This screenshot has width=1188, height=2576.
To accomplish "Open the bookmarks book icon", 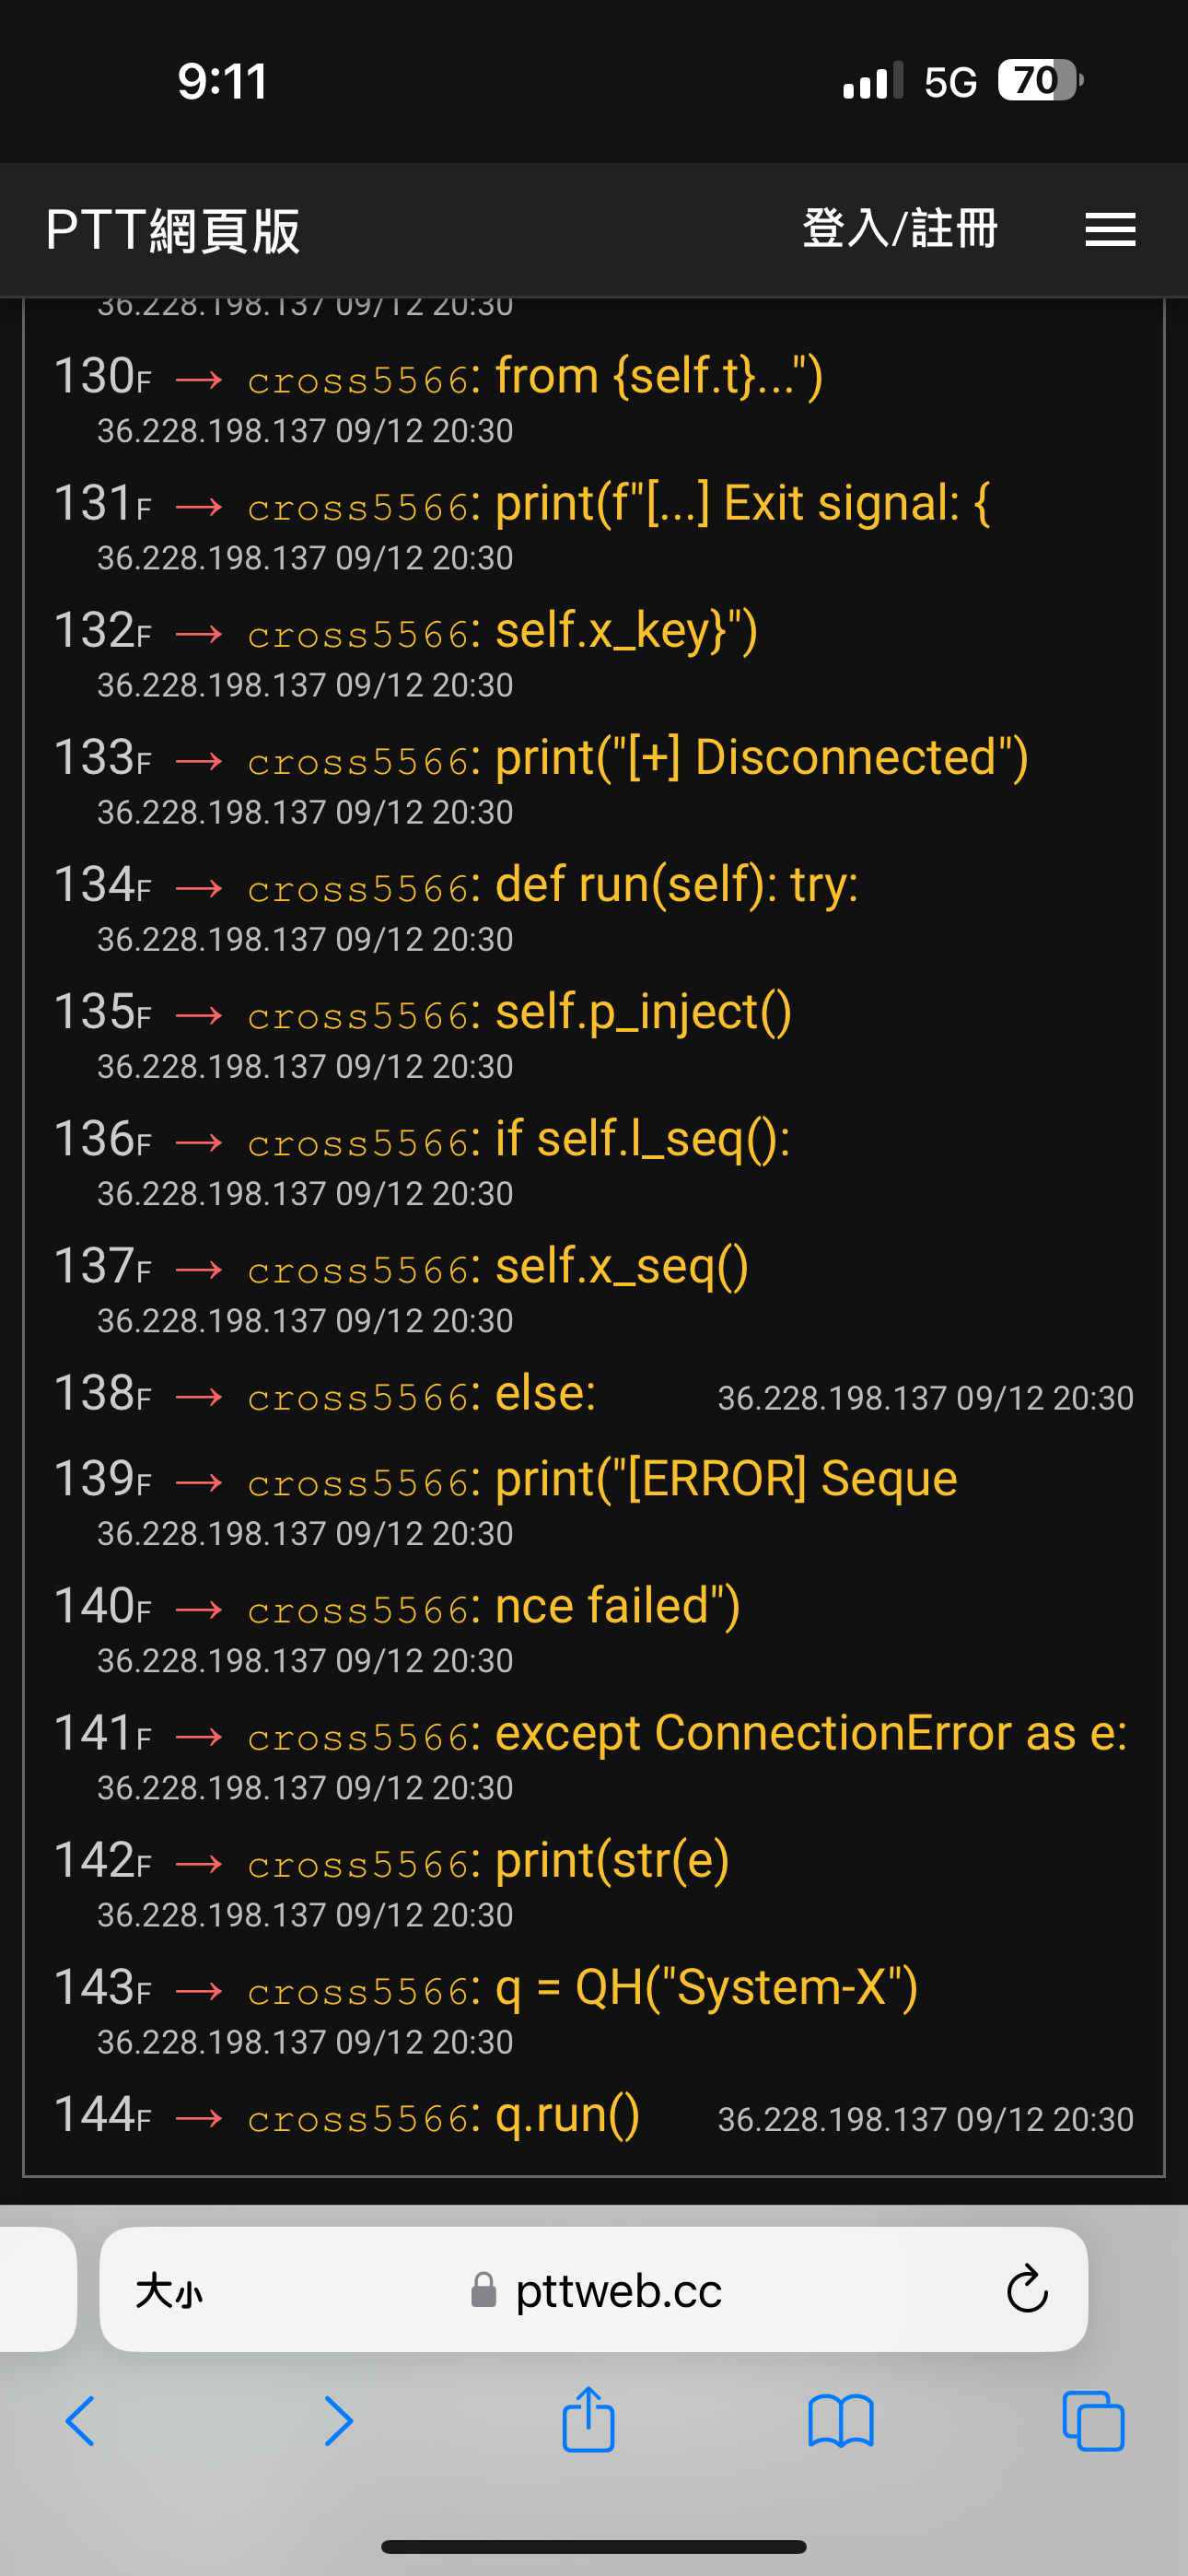I will point(841,2421).
